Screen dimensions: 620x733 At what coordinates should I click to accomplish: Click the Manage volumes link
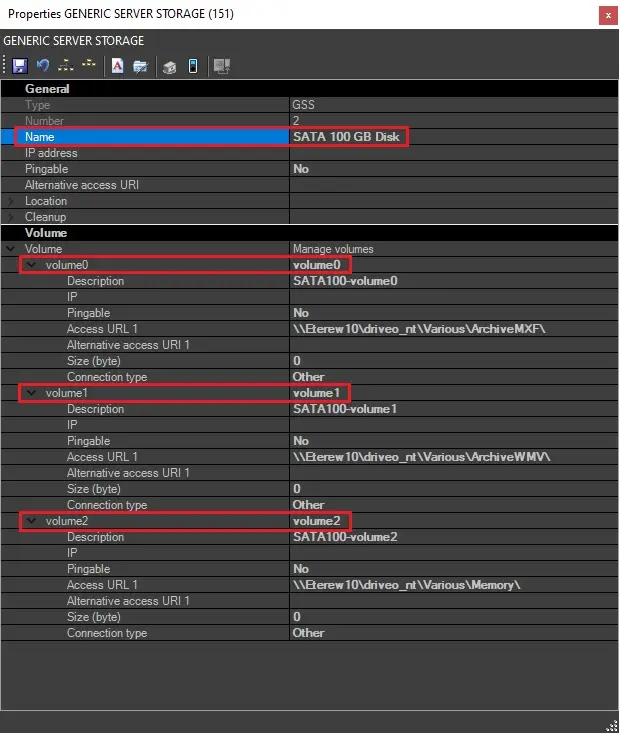333,249
